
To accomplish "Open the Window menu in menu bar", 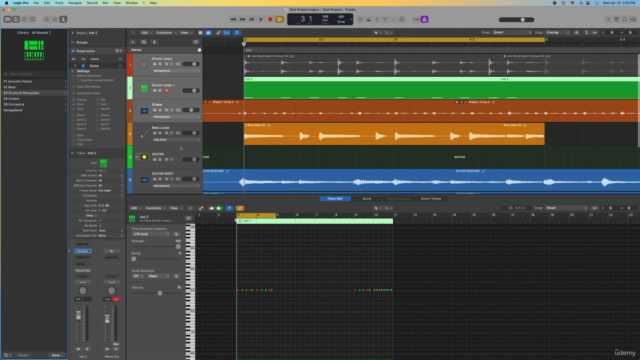I will [x=131, y=3].
